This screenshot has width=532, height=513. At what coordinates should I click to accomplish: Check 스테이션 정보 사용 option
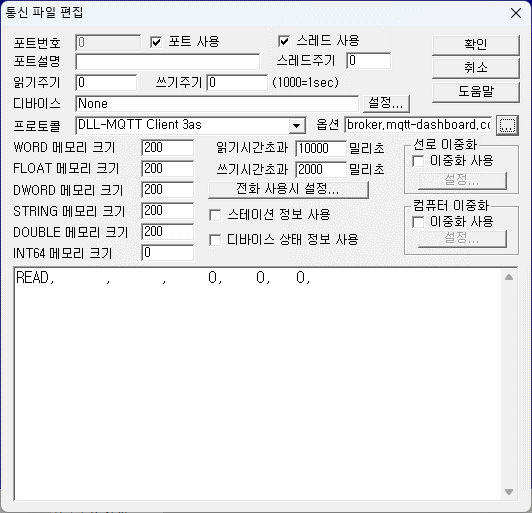click(x=215, y=215)
